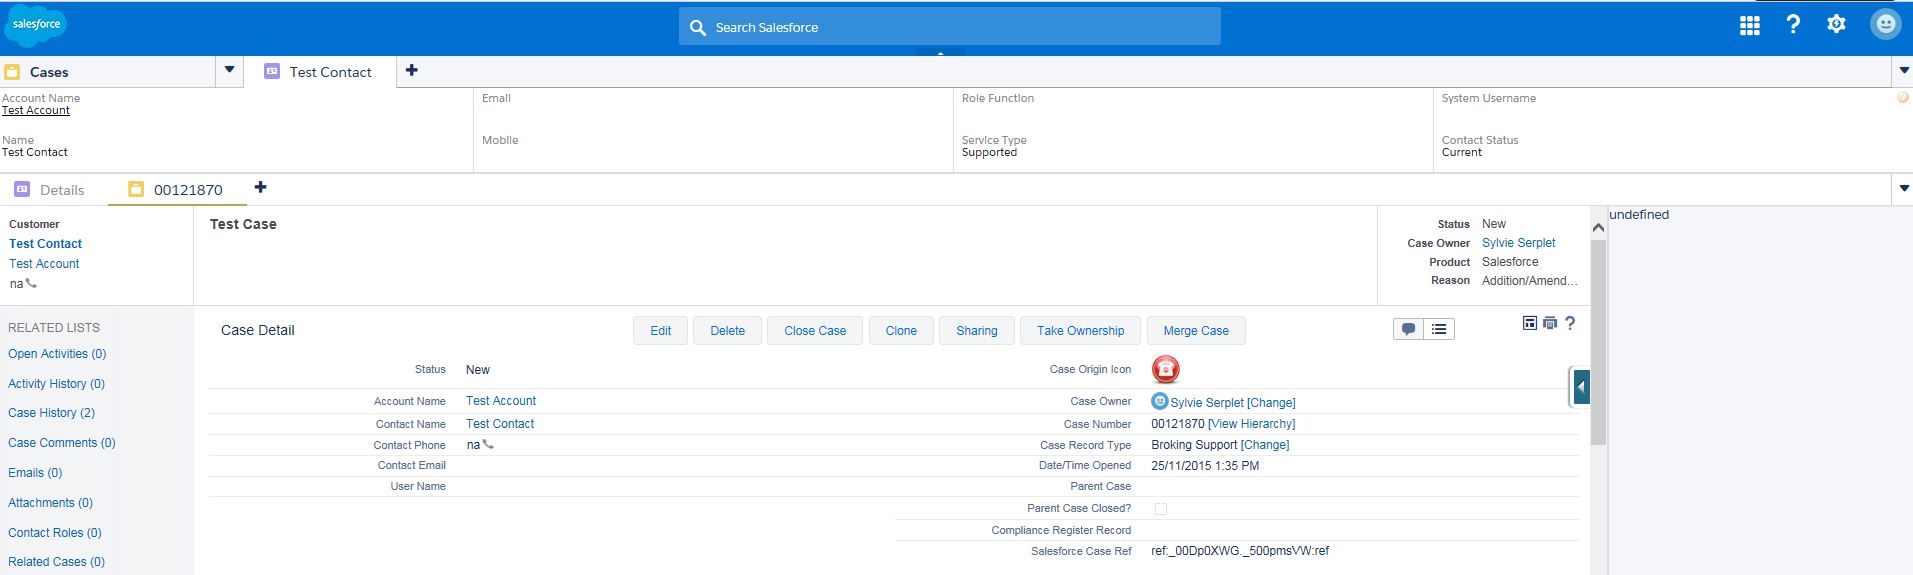This screenshot has width=1913, height=575.
Task: Open the App Launcher grid icon
Action: [x=1749, y=26]
